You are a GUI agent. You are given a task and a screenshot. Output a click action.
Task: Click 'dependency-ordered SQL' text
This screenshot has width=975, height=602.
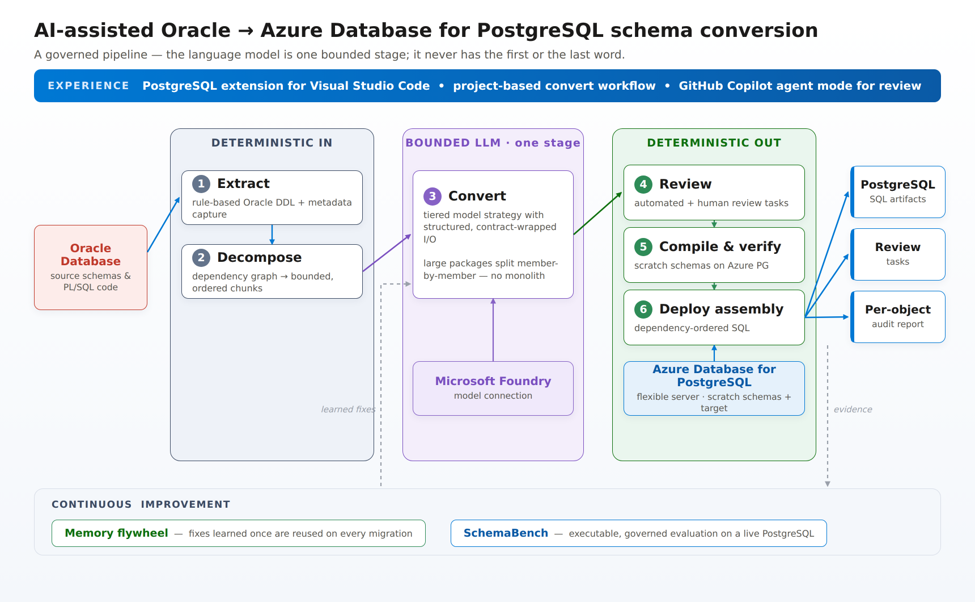692,328
